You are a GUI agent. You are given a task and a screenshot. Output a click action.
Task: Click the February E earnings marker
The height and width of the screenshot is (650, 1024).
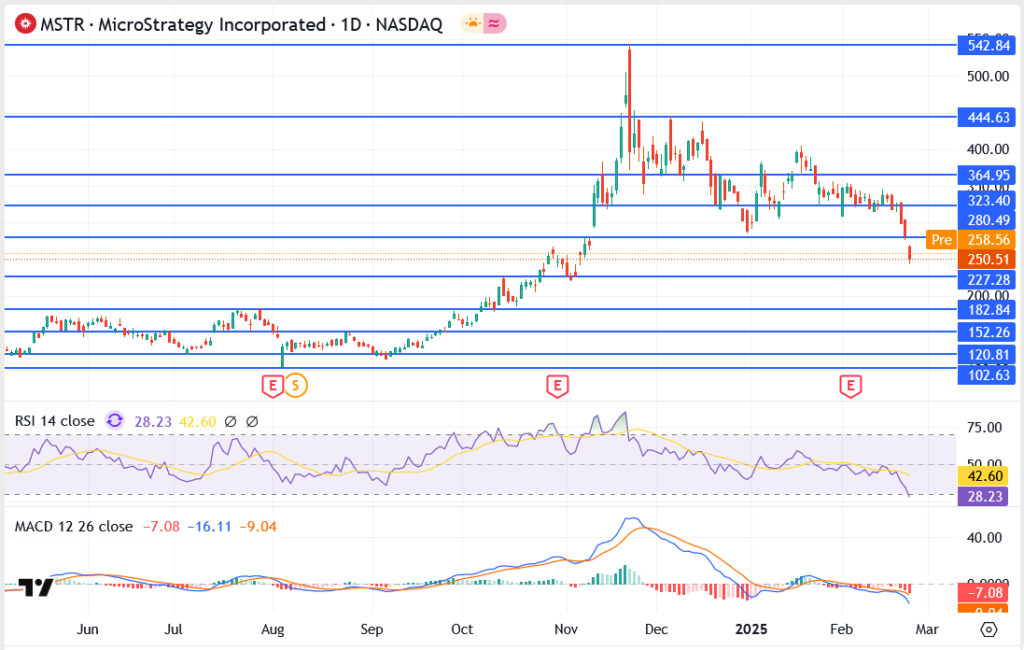coord(850,384)
